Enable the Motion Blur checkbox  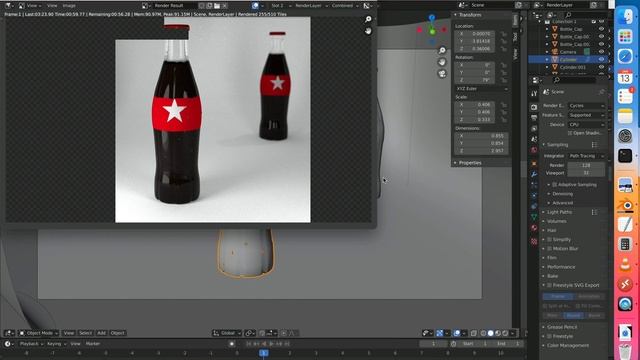coord(549,249)
